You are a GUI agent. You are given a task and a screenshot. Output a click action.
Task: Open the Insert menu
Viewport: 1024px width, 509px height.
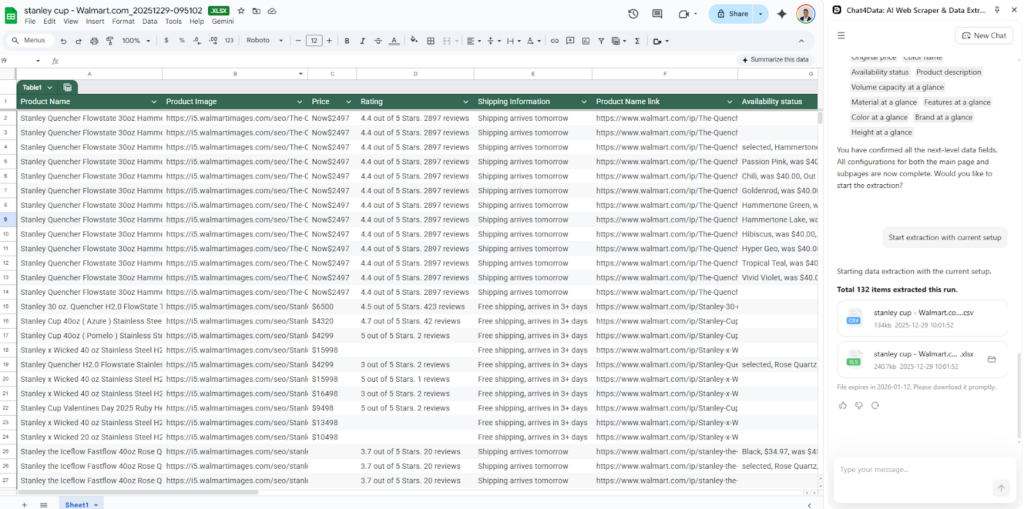pos(95,21)
